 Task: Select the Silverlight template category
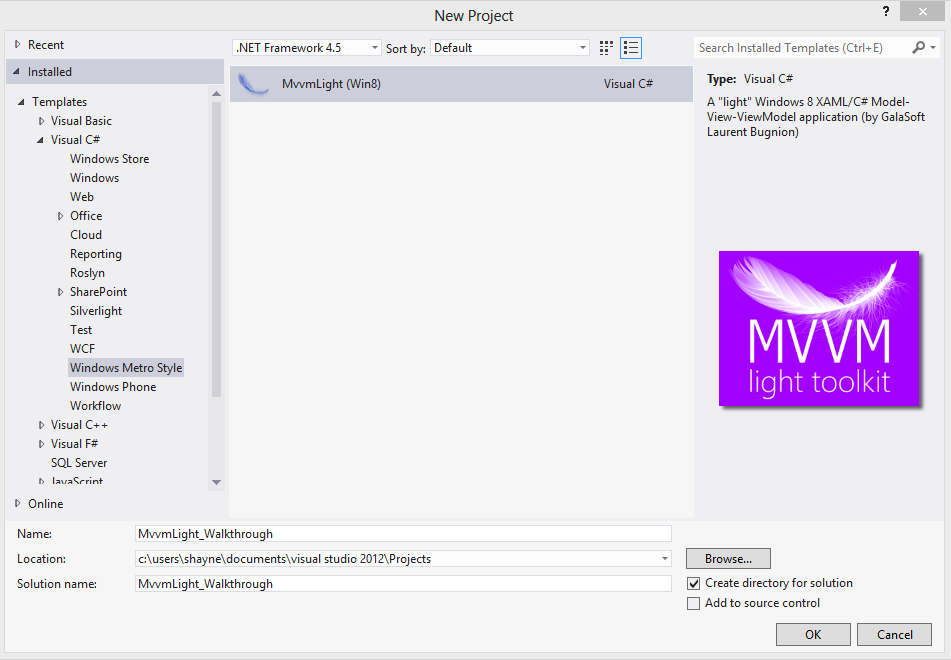point(96,311)
